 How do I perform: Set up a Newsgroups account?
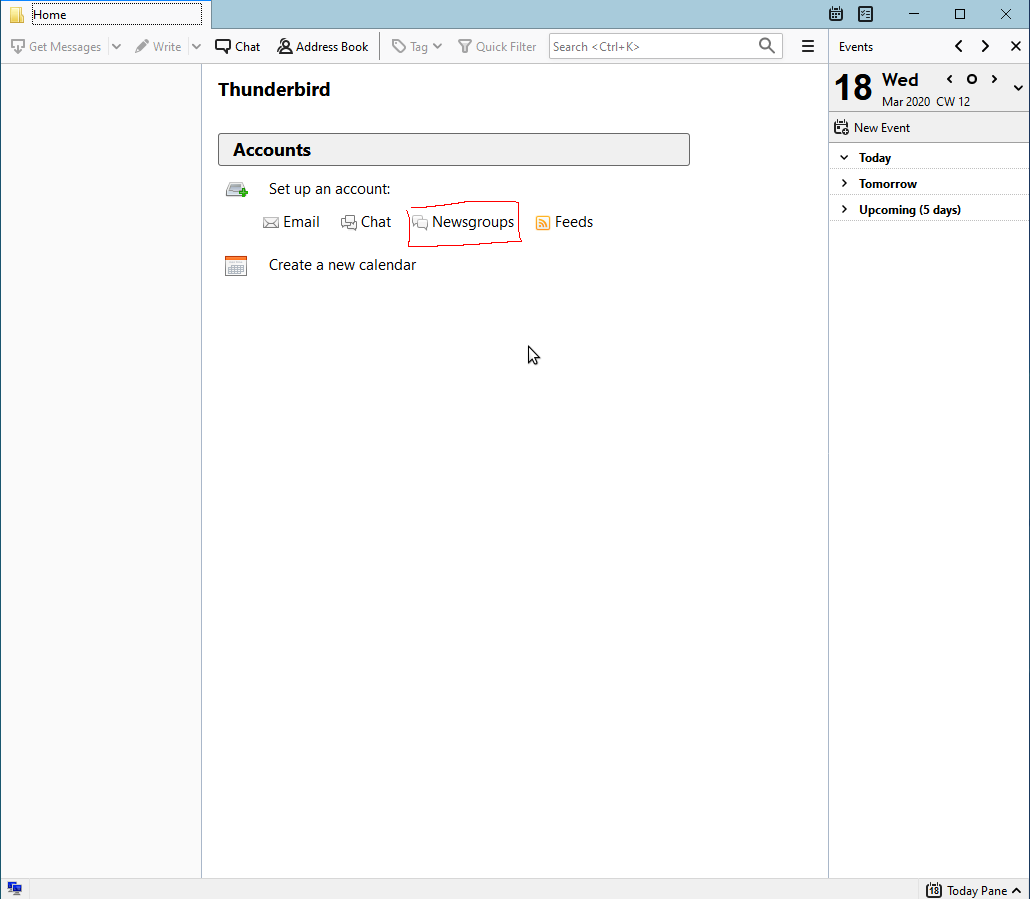coord(472,222)
